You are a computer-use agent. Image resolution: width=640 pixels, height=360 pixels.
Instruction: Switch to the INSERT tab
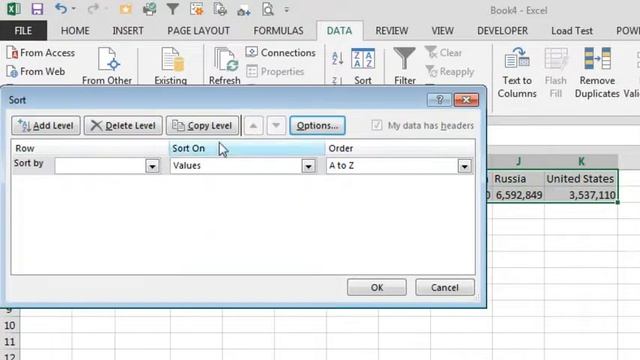click(x=128, y=31)
